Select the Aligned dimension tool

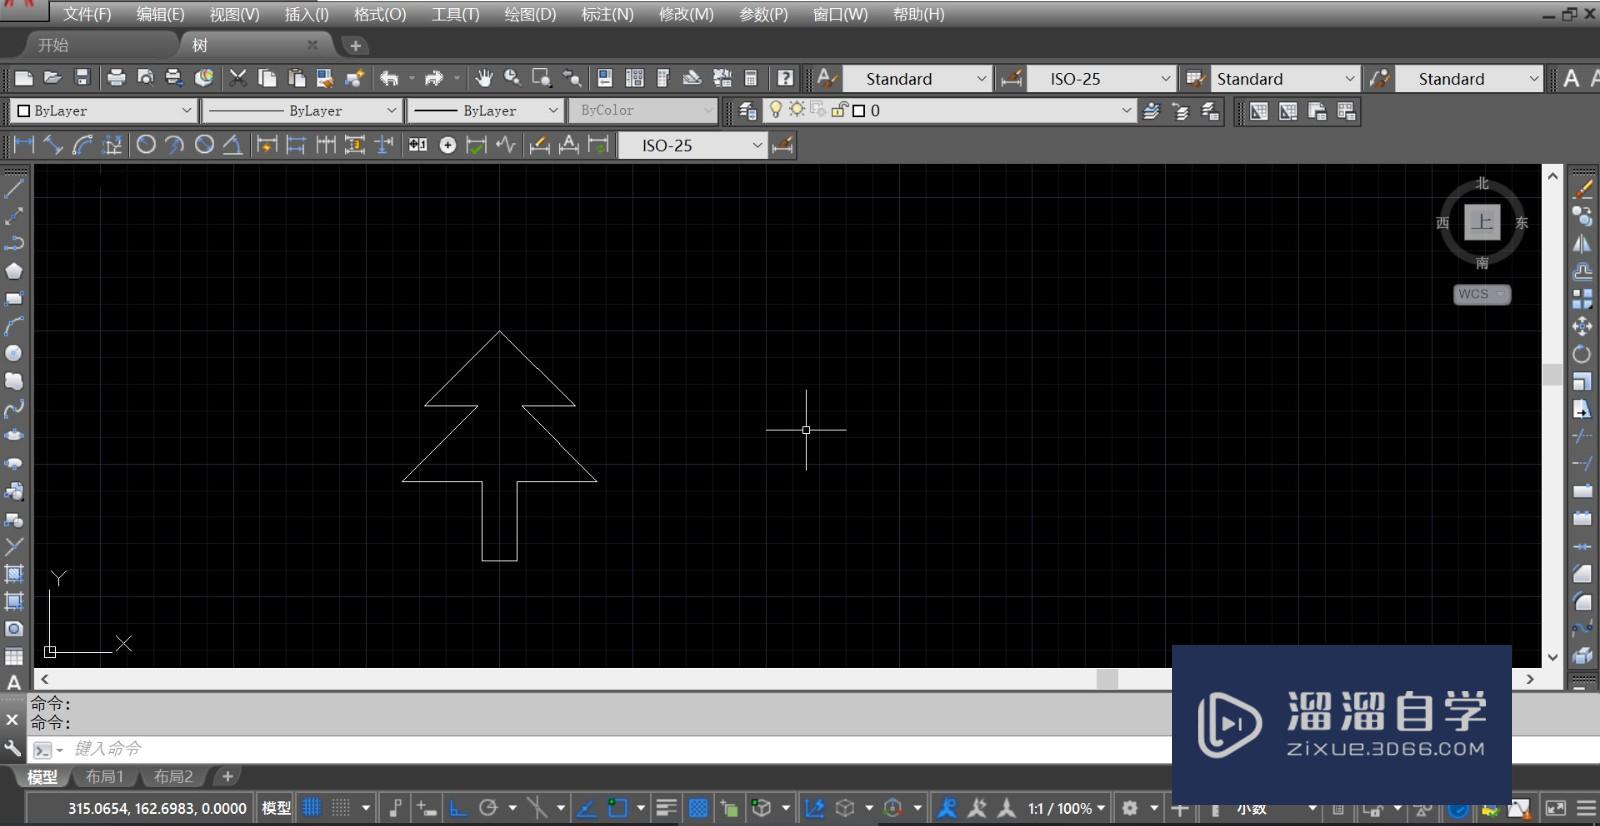(x=53, y=145)
